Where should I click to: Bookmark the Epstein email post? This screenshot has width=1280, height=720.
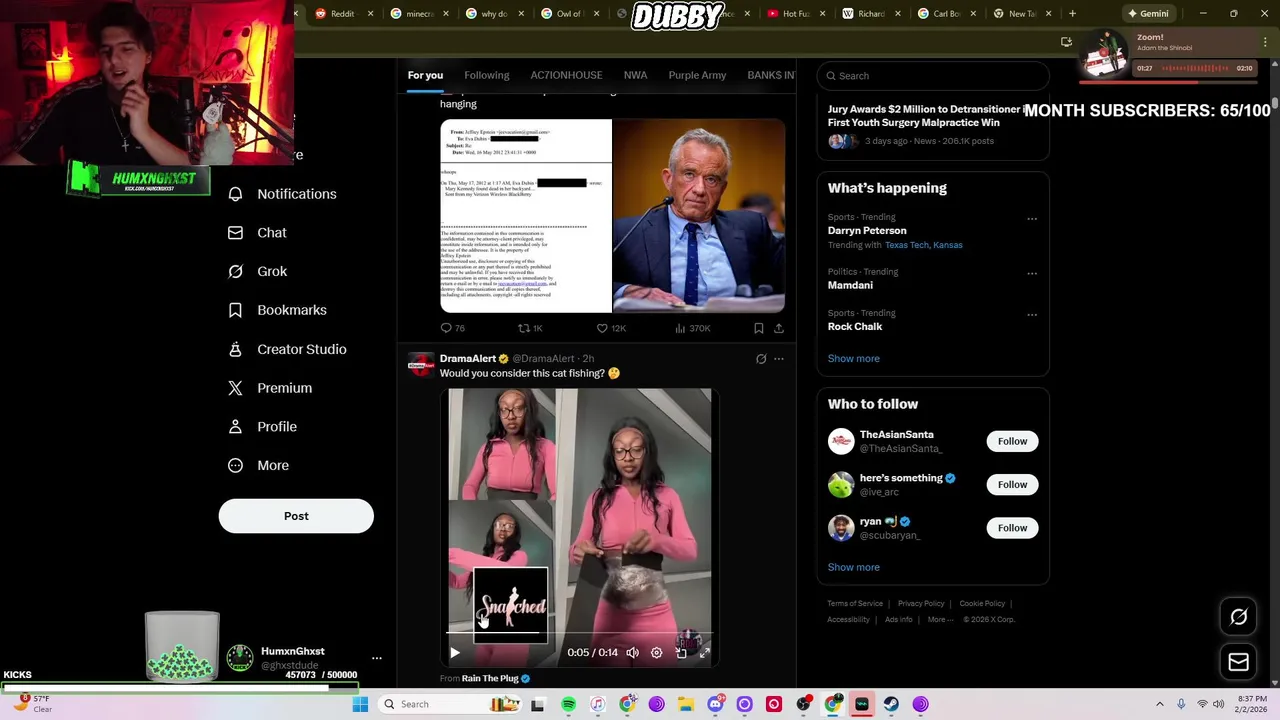click(x=759, y=328)
